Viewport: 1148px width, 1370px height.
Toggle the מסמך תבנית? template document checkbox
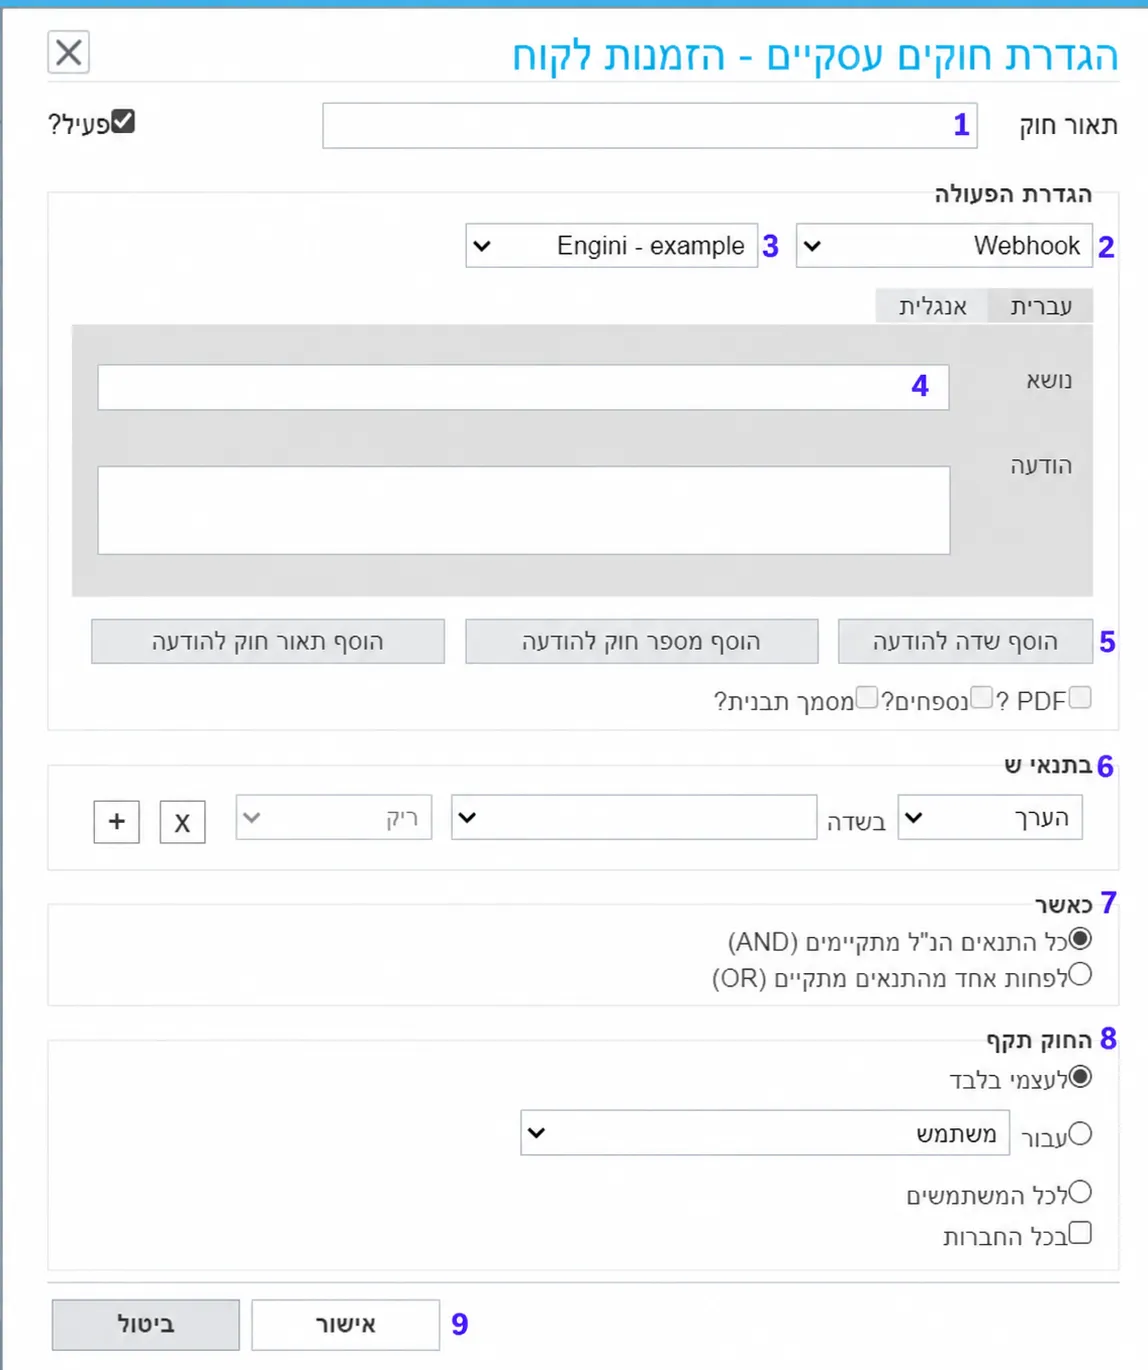pyautogui.click(x=867, y=697)
